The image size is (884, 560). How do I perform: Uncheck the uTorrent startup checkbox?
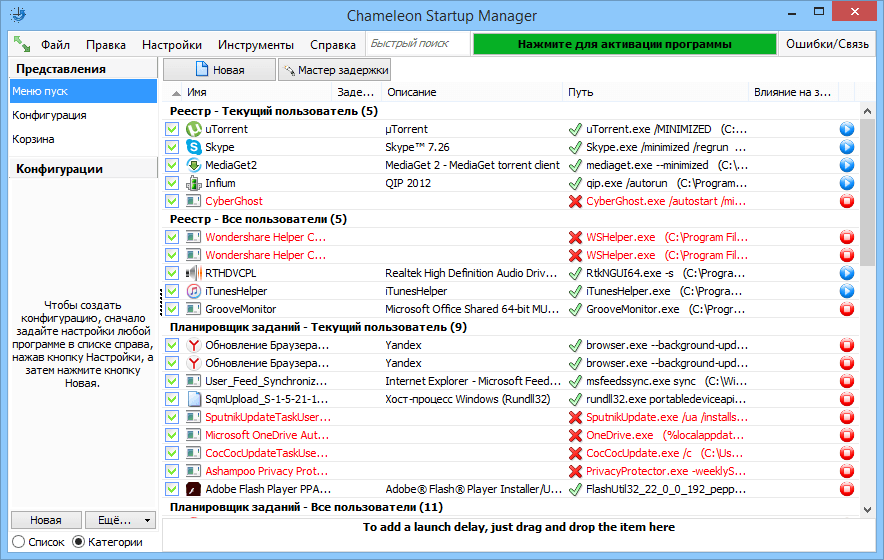pyautogui.click(x=172, y=129)
